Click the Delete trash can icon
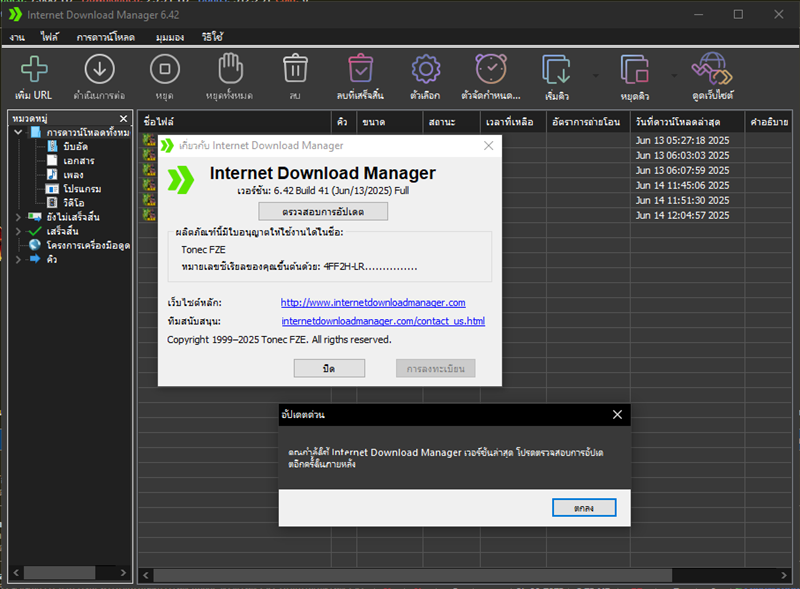 (295, 68)
